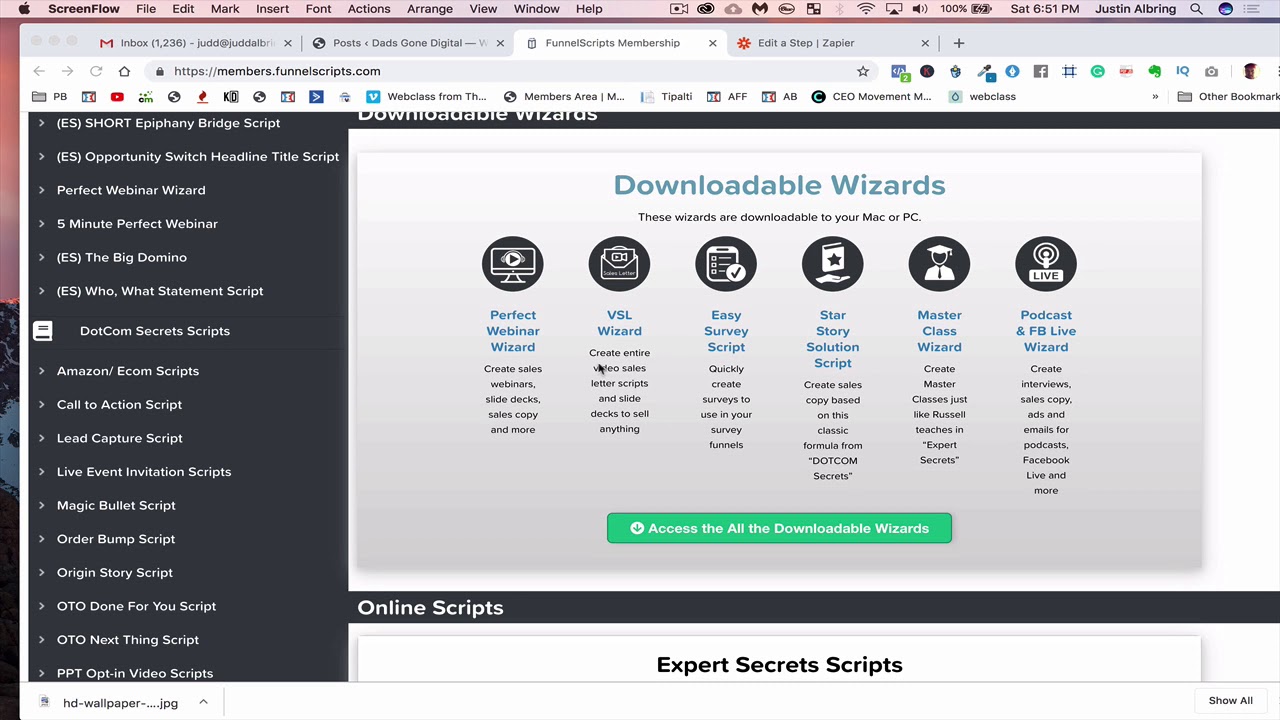This screenshot has width=1280, height=720.
Task: Open Magic Bullet Script in sidebar
Action: click(x=116, y=506)
